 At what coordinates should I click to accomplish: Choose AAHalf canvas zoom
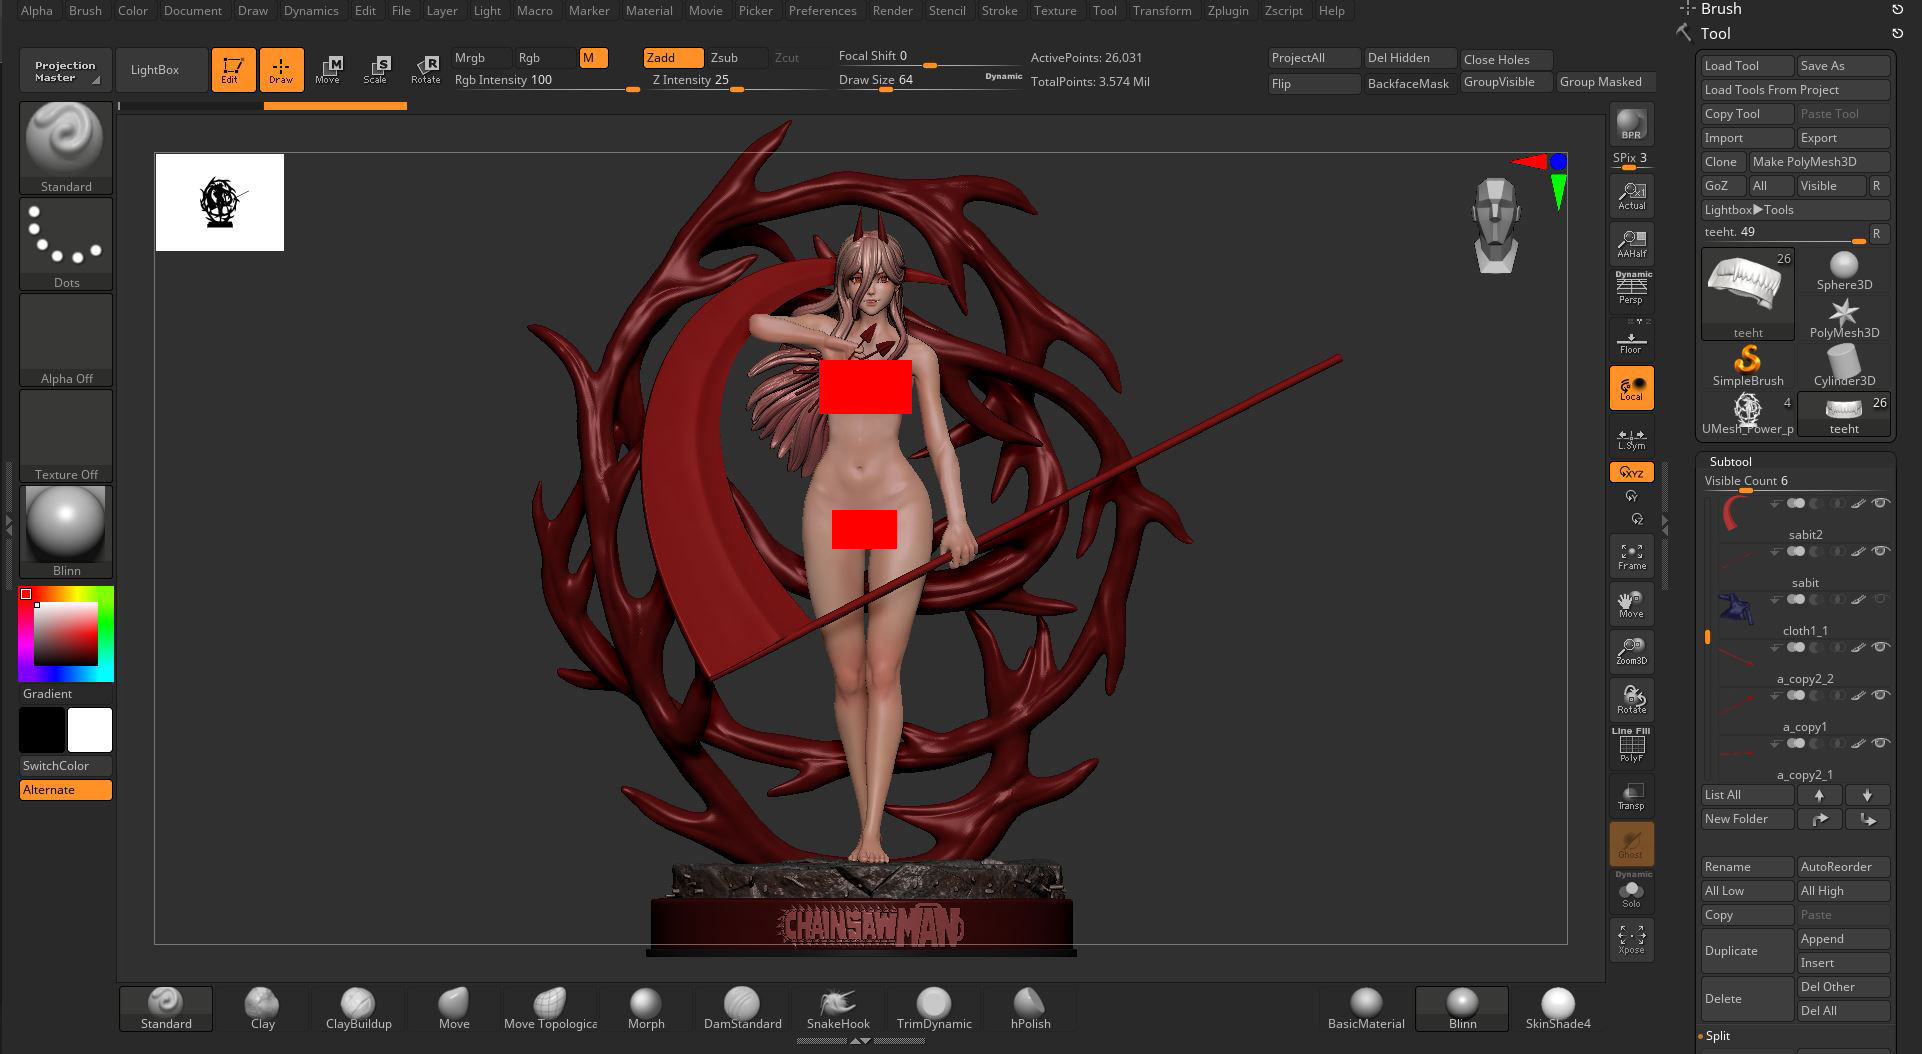pos(1631,244)
